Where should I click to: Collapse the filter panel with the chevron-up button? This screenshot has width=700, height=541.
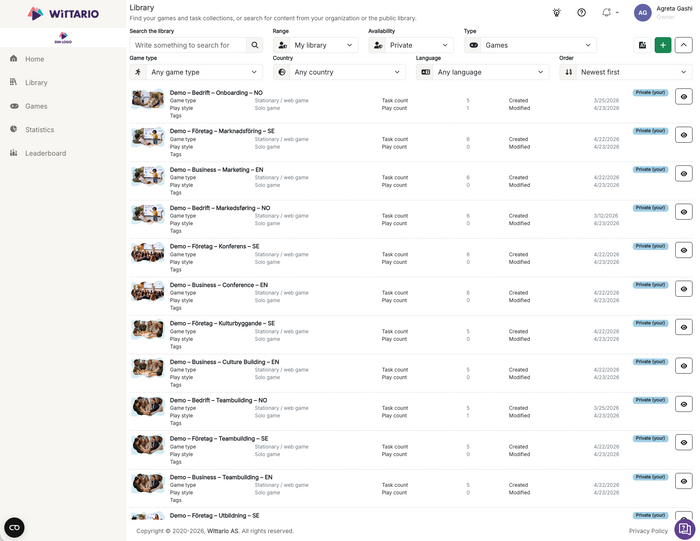click(x=683, y=45)
